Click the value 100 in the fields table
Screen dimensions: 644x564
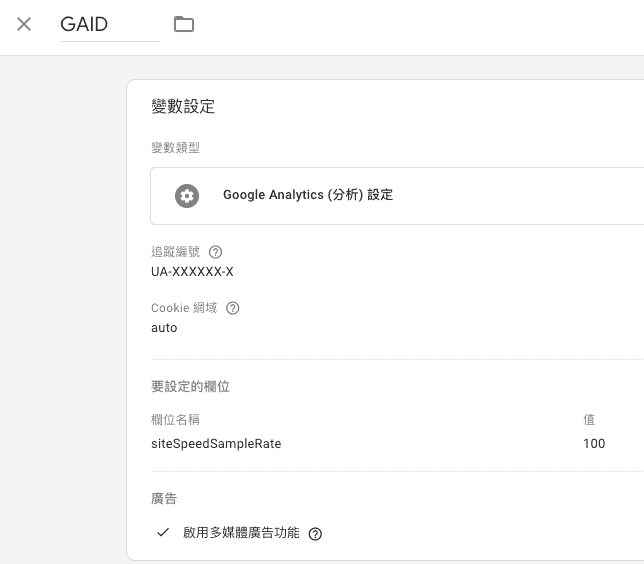(594, 444)
